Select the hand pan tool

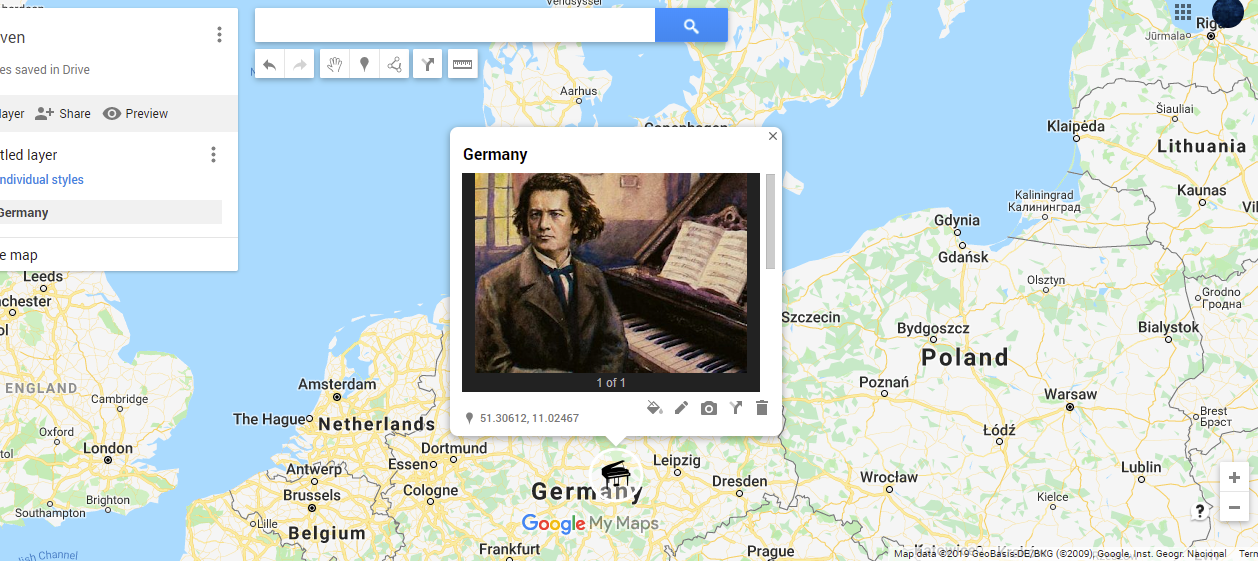335,65
